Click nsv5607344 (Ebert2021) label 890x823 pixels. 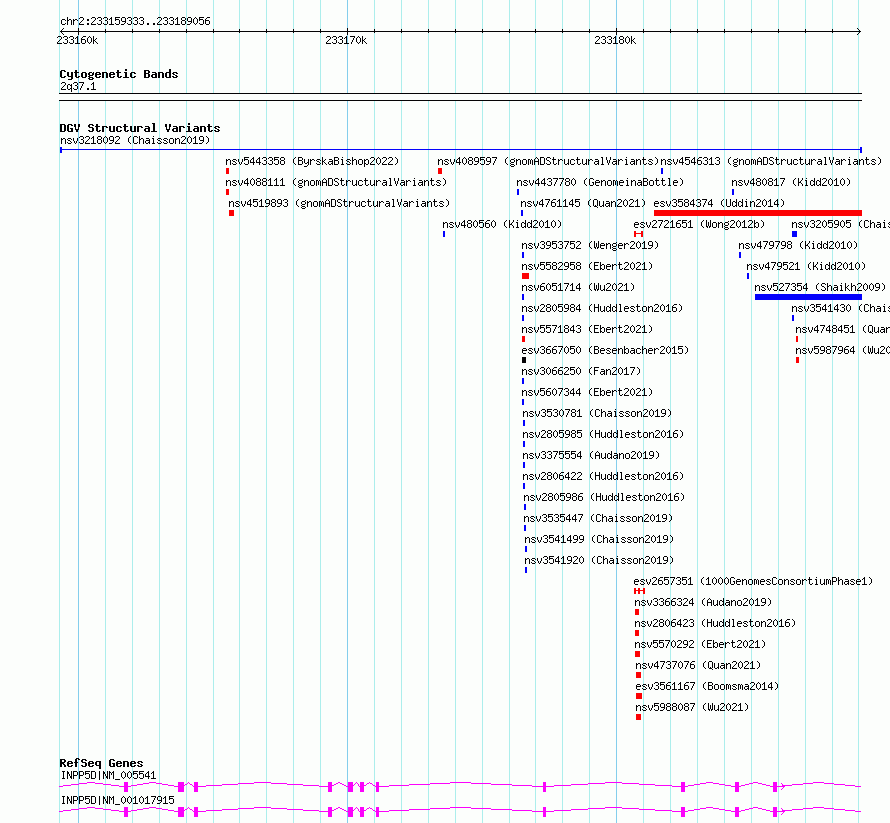[x=587, y=392]
